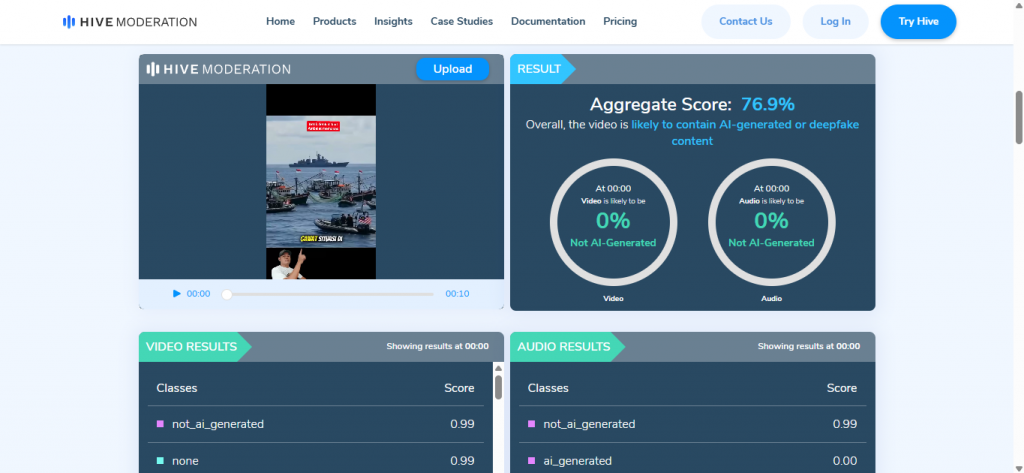This screenshot has height=473, width=1024.
Task: Click the Hive Moderation logo in header
Action: click(129, 21)
